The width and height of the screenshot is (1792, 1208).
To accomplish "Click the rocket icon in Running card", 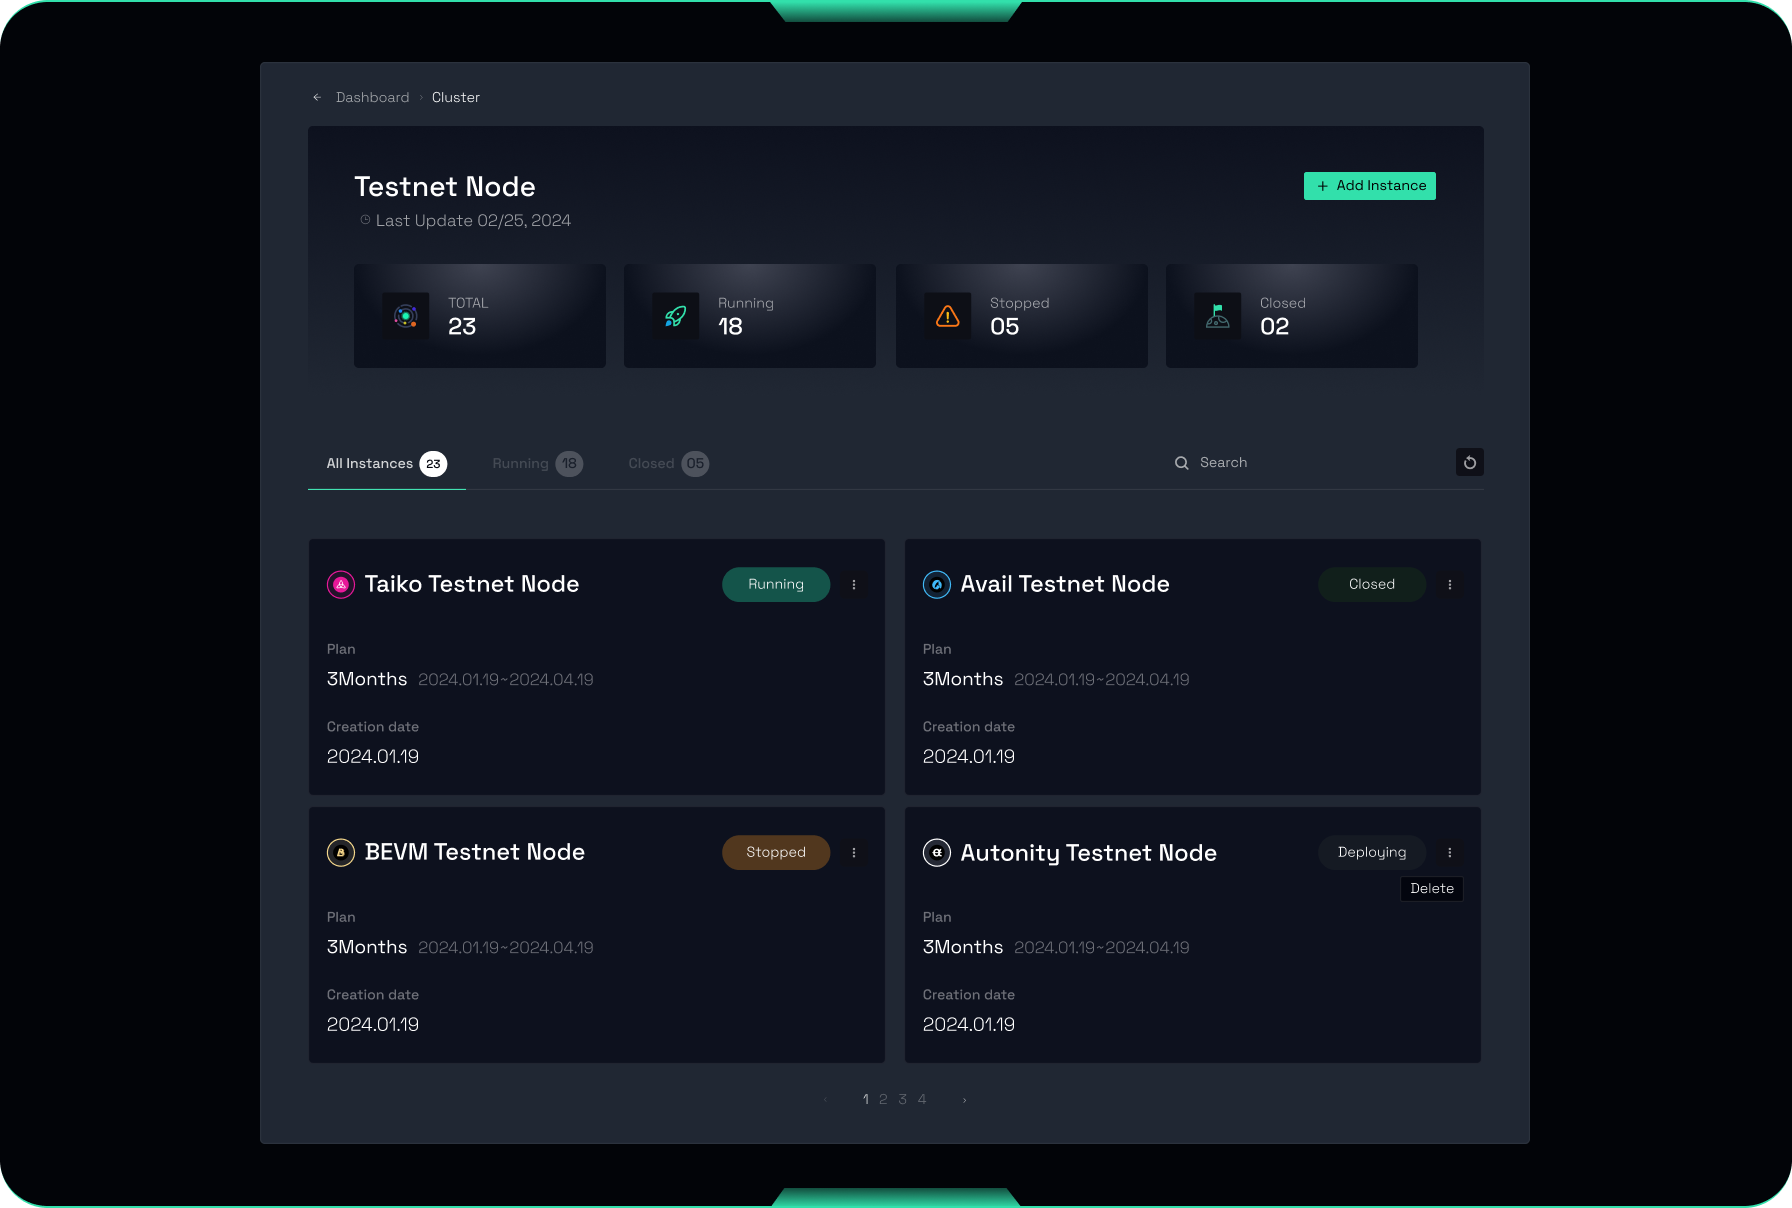I will point(676,317).
